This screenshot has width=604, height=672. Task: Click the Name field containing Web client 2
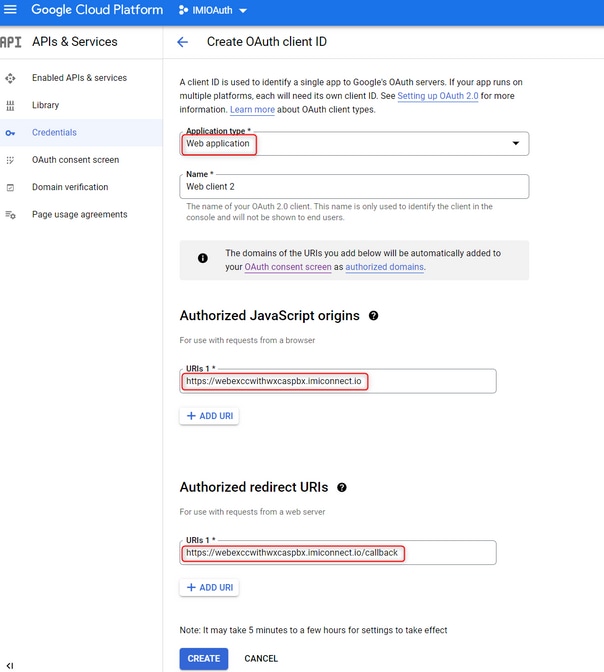tap(354, 186)
